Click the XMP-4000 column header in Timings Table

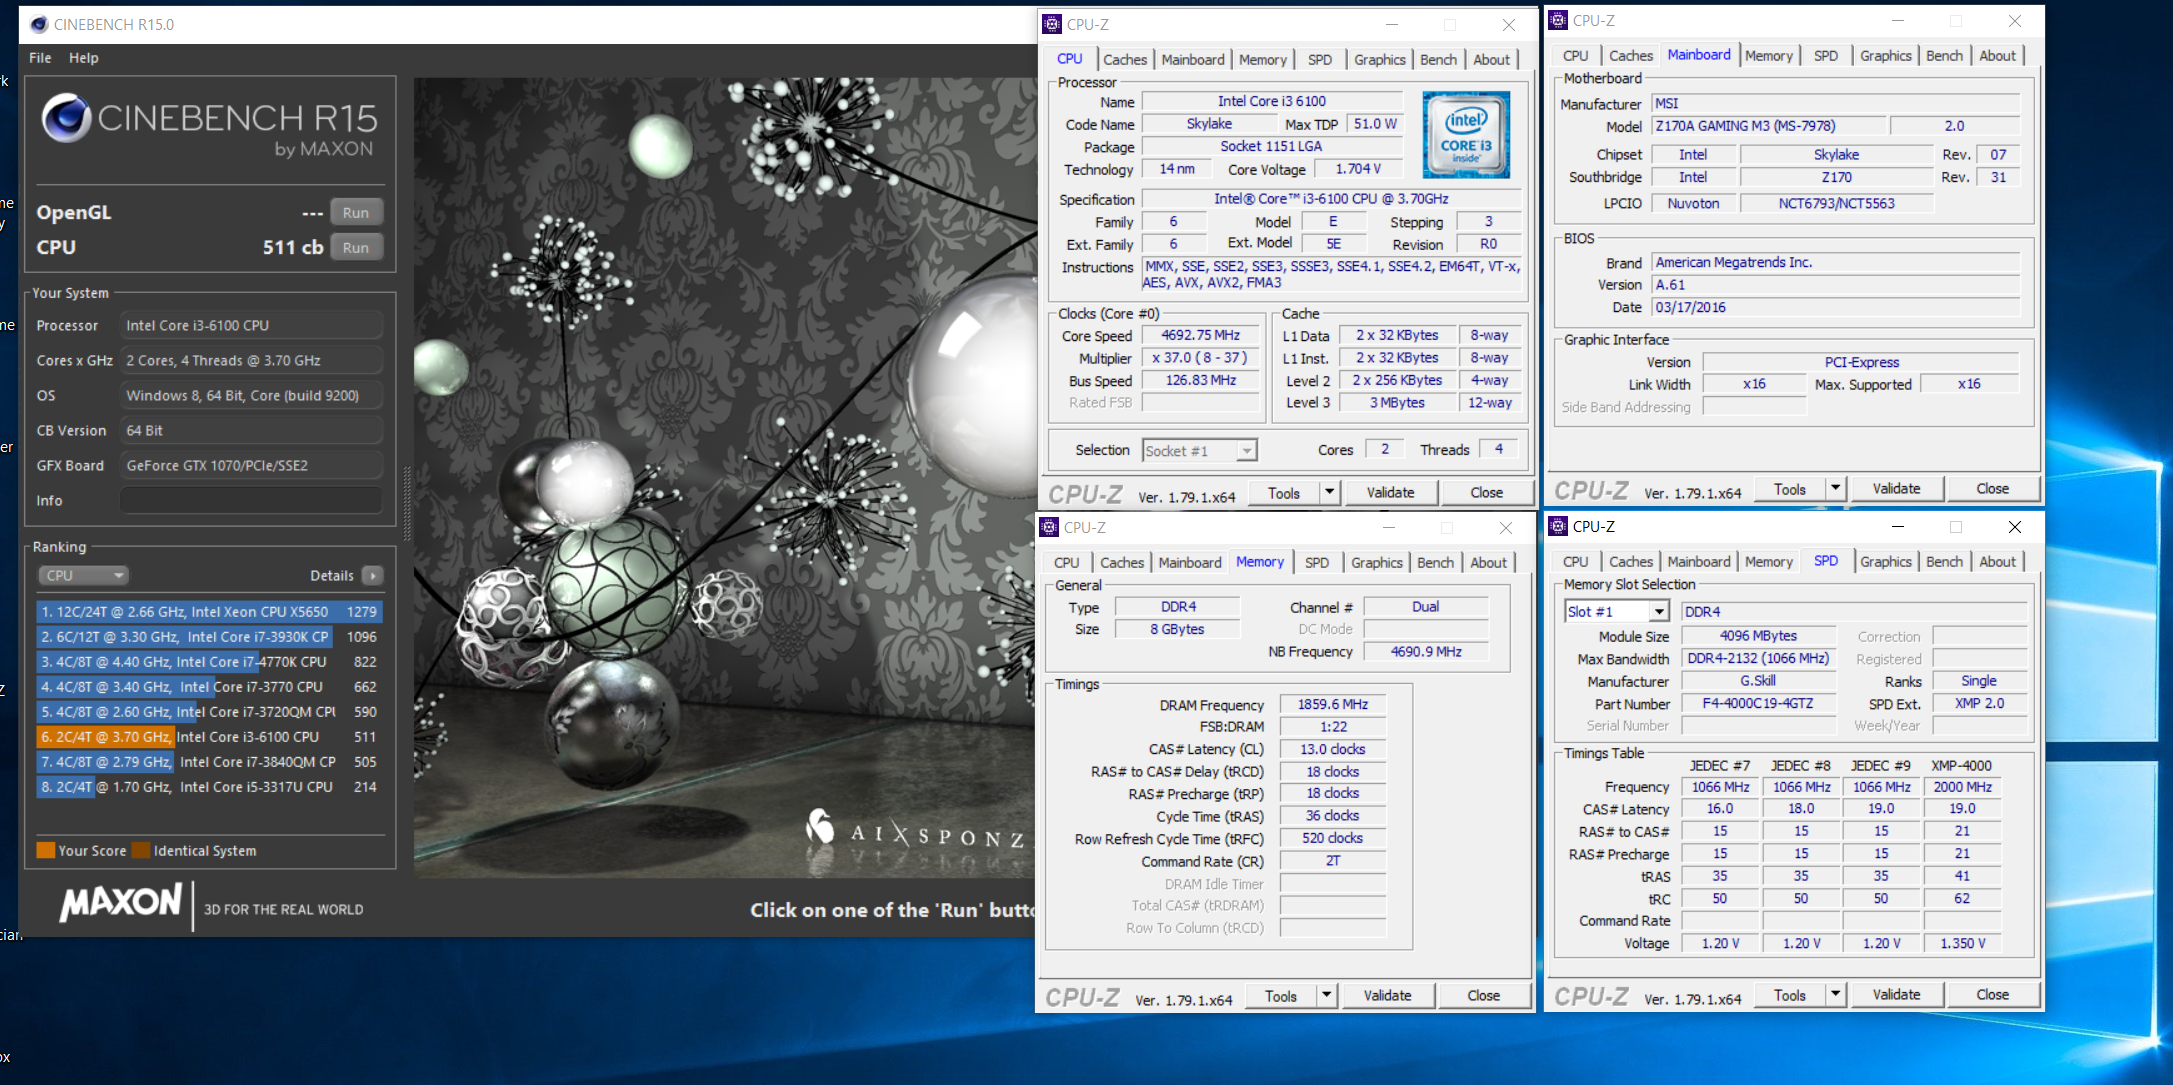coord(1961,765)
